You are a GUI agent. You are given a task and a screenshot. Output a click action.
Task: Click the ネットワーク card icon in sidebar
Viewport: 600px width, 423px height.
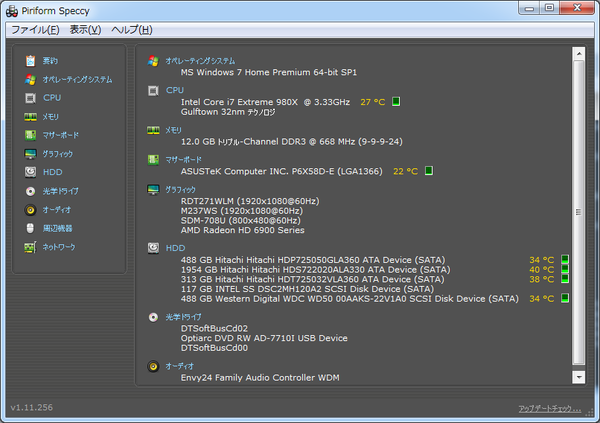[x=30, y=247]
